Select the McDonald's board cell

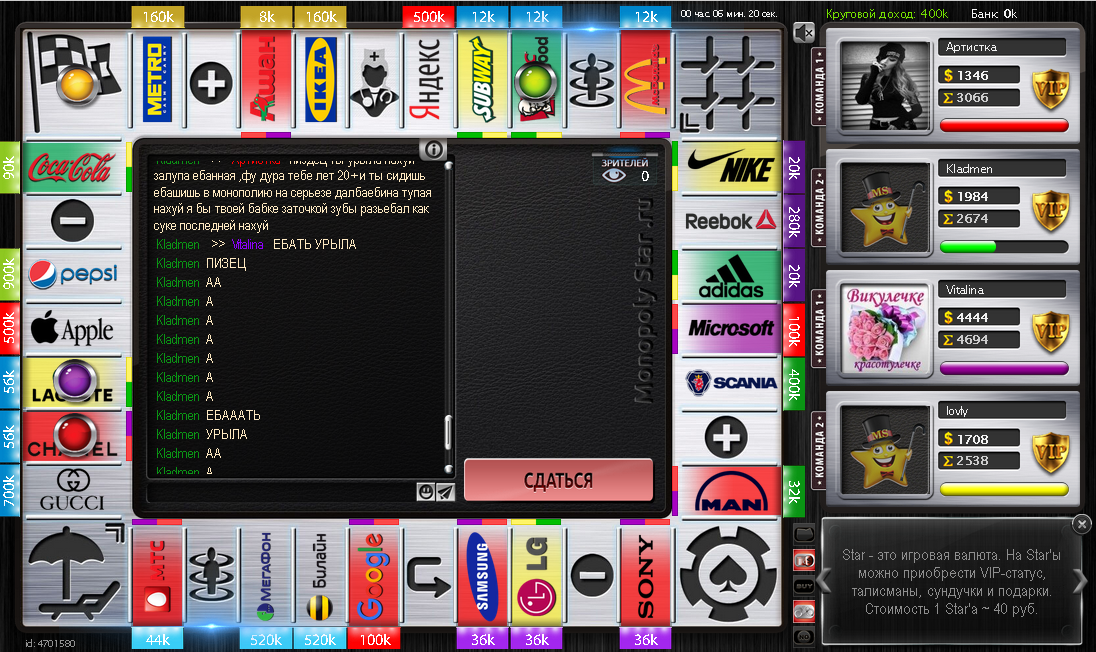point(646,79)
